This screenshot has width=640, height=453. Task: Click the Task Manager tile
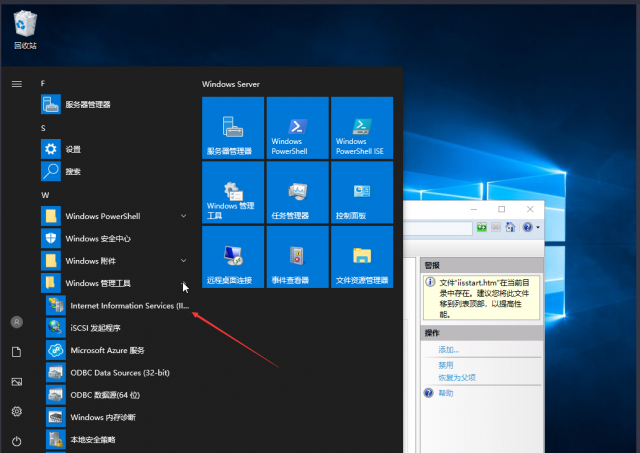click(298, 192)
